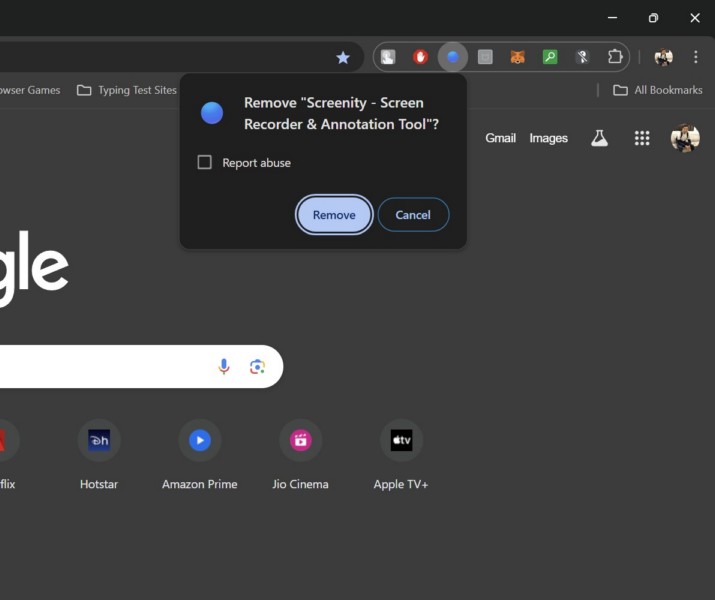
Task: Expand the Typing Test Sites bookmark folder
Action: 126,90
